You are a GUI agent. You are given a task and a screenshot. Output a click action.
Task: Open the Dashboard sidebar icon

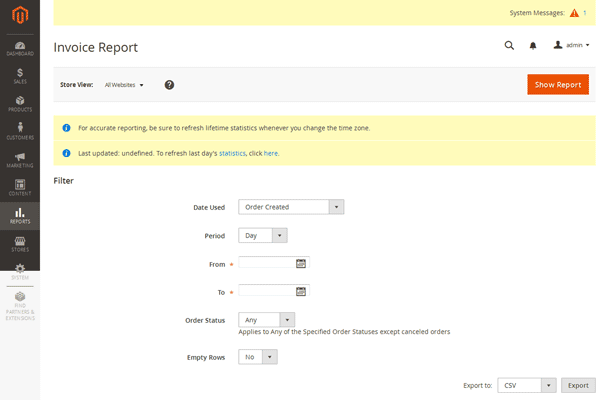coord(19,46)
